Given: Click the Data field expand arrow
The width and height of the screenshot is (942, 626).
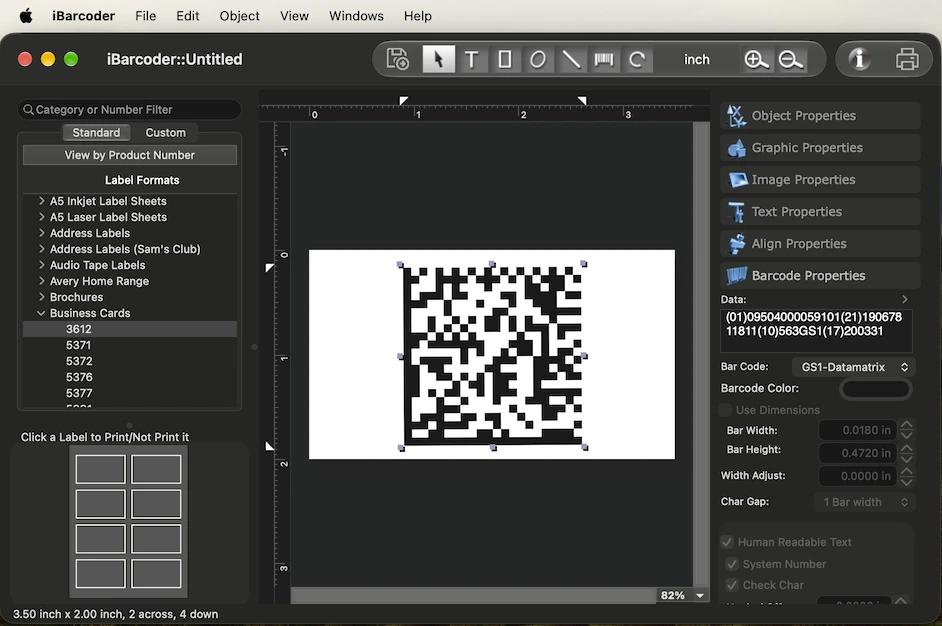Looking at the screenshot, I should 905,299.
